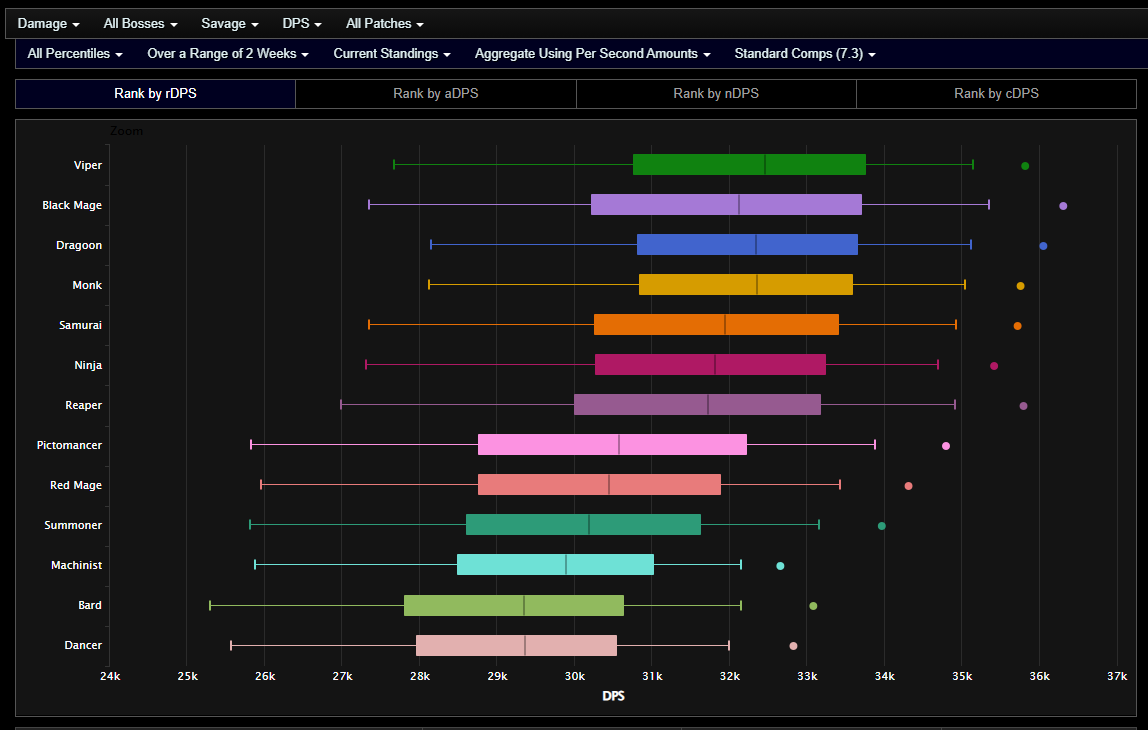This screenshot has width=1148, height=730.
Task: Expand Aggregate Using Per Second Amounts
Action: tap(592, 53)
